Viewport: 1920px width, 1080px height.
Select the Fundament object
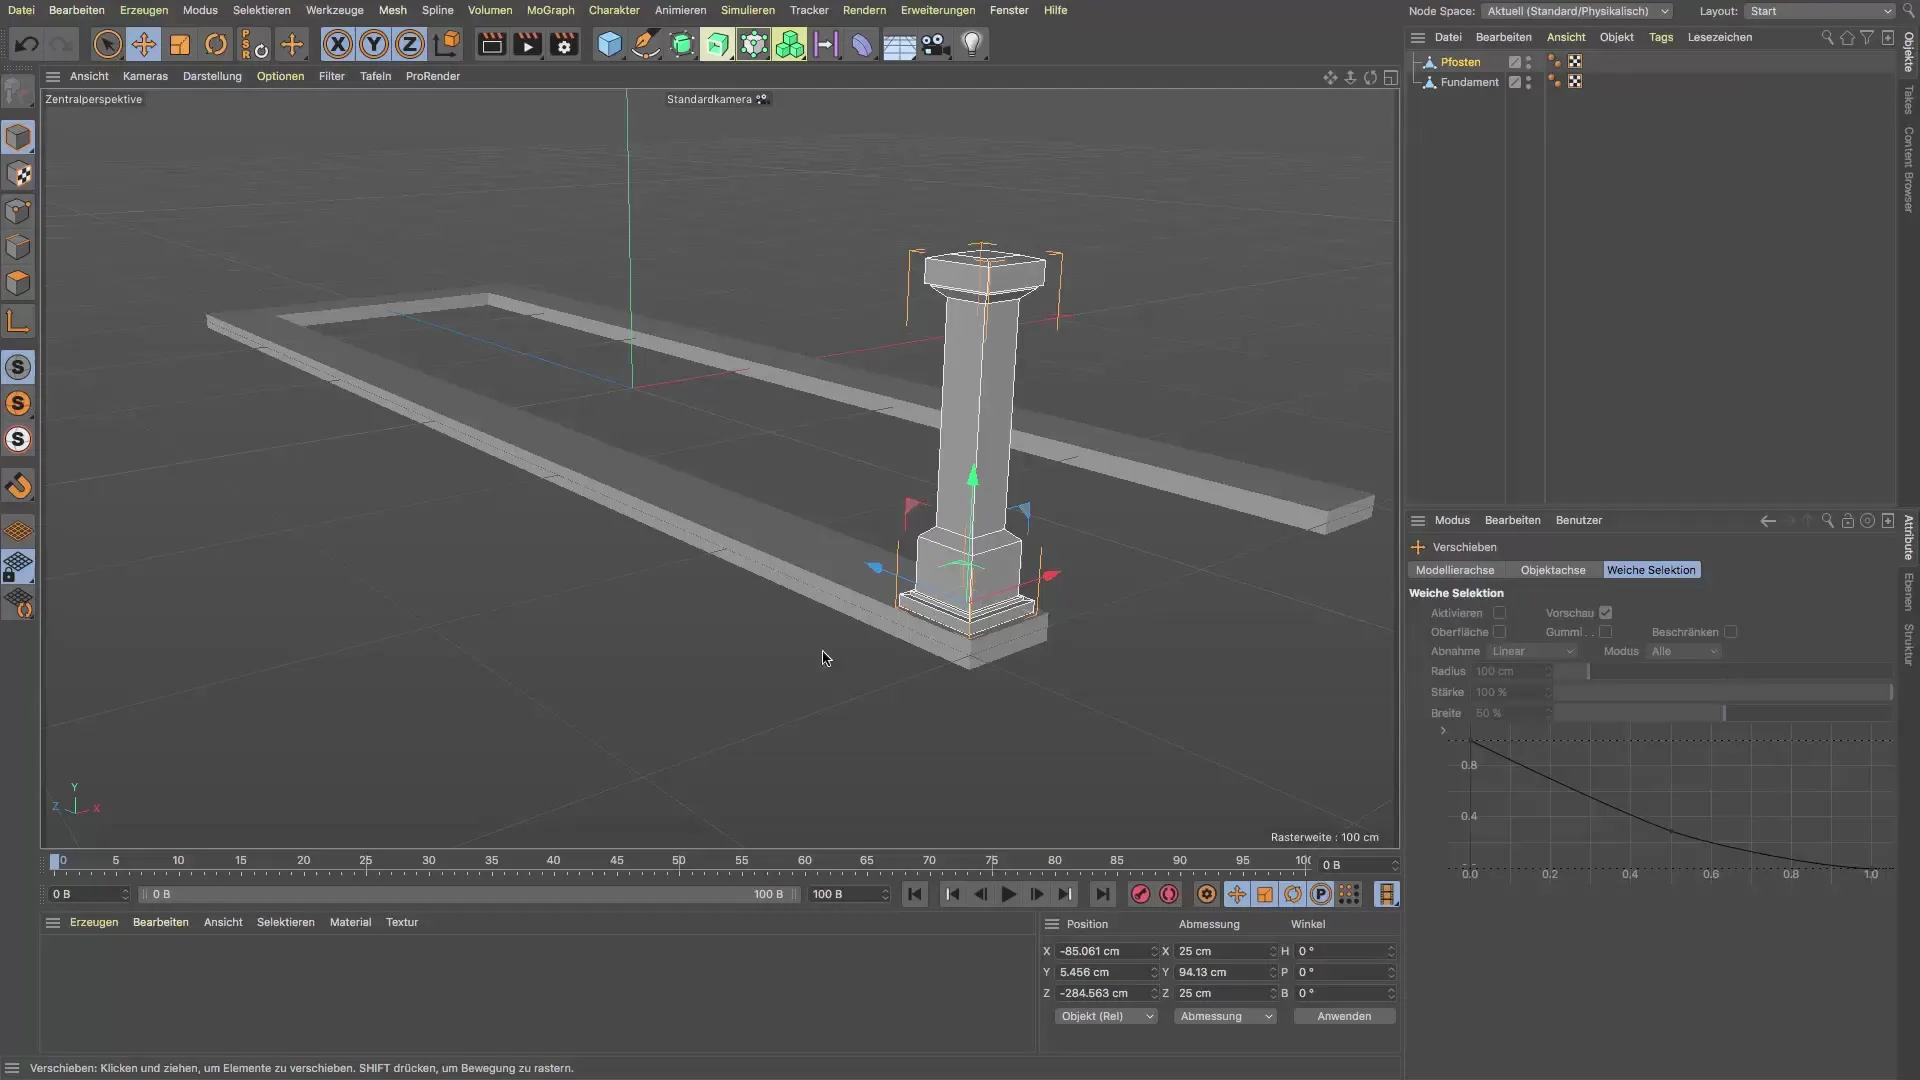tap(1469, 82)
